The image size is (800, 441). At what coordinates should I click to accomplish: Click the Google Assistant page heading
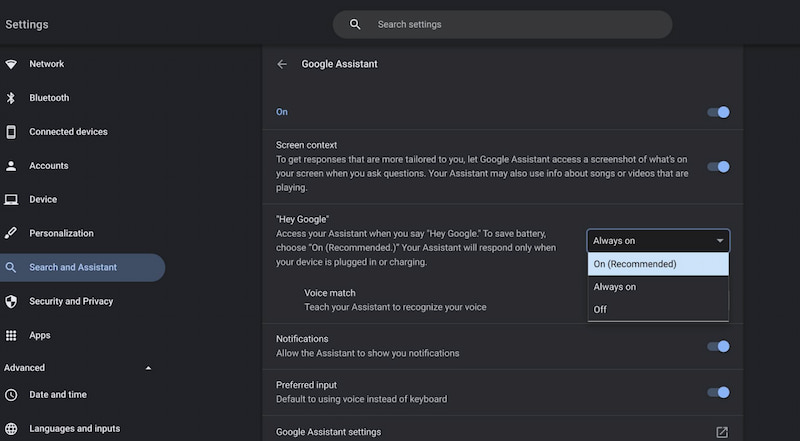point(339,64)
